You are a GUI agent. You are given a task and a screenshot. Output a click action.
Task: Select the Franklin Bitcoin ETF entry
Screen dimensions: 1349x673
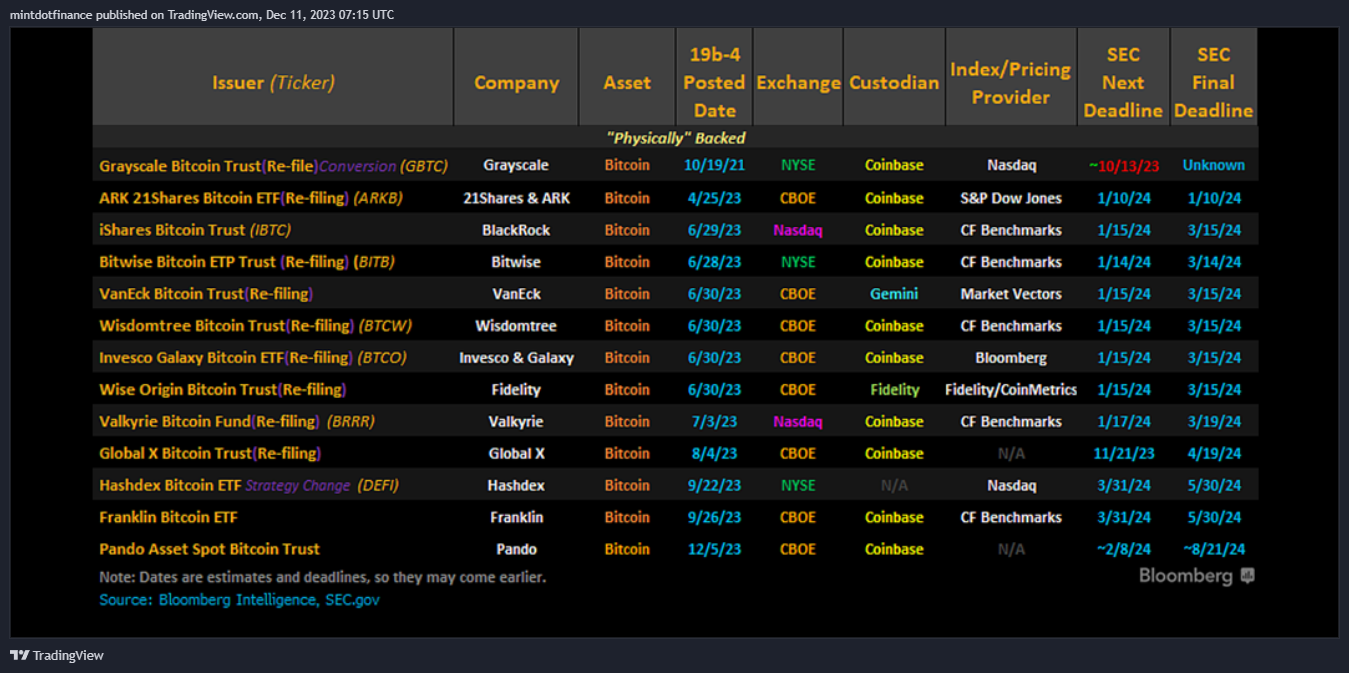[x=168, y=518]
